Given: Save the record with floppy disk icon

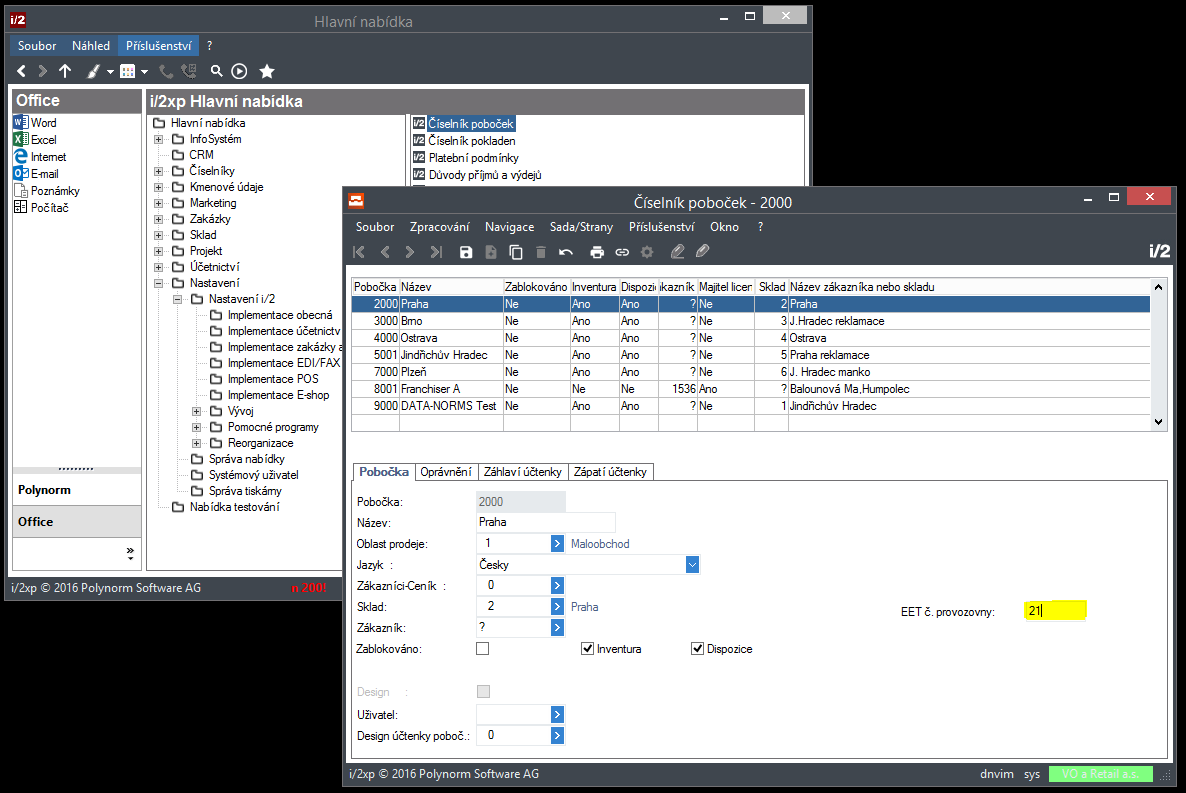Looking at the screenshot, I should pos(466,252).
